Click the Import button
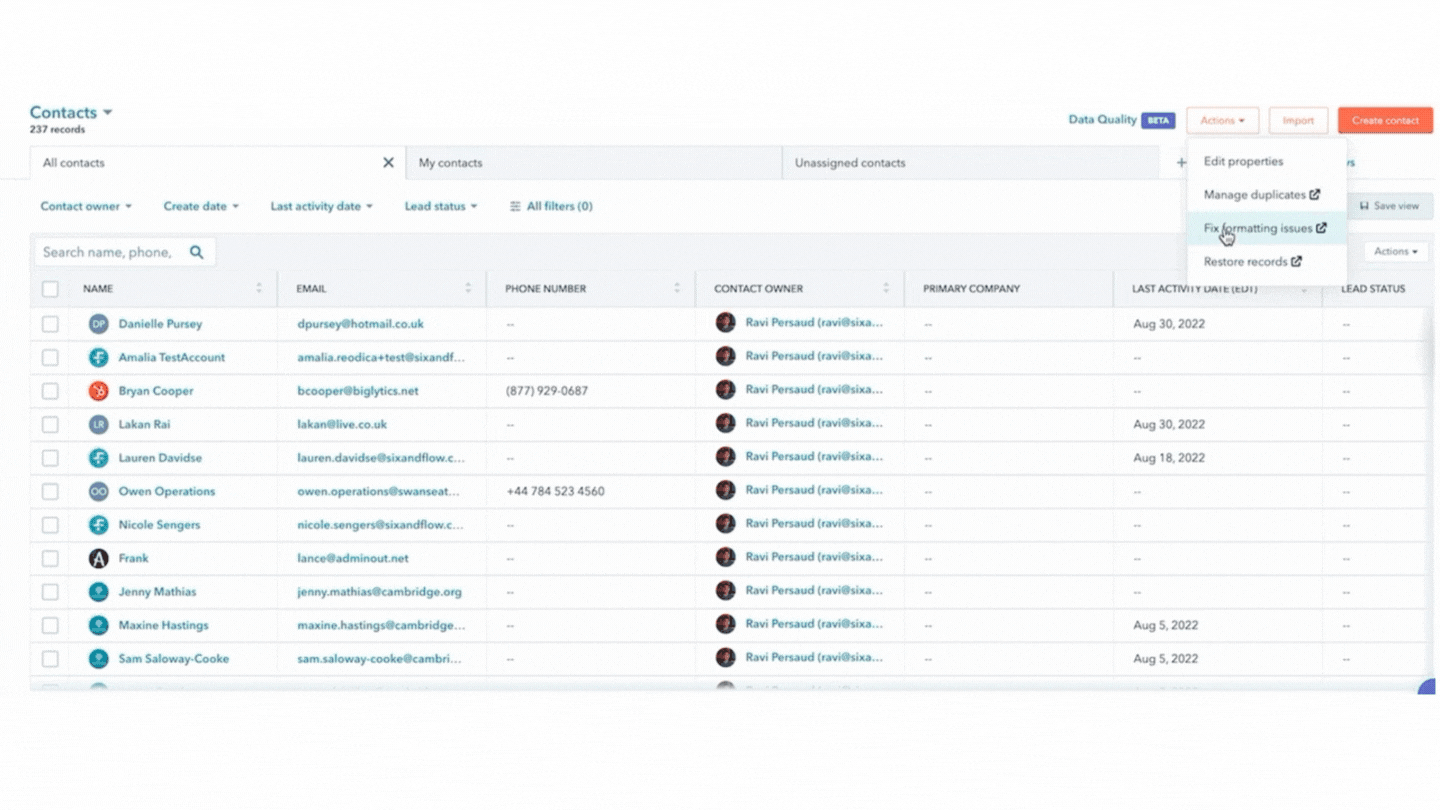1440x810 pixels. [x=1298, y=120]
